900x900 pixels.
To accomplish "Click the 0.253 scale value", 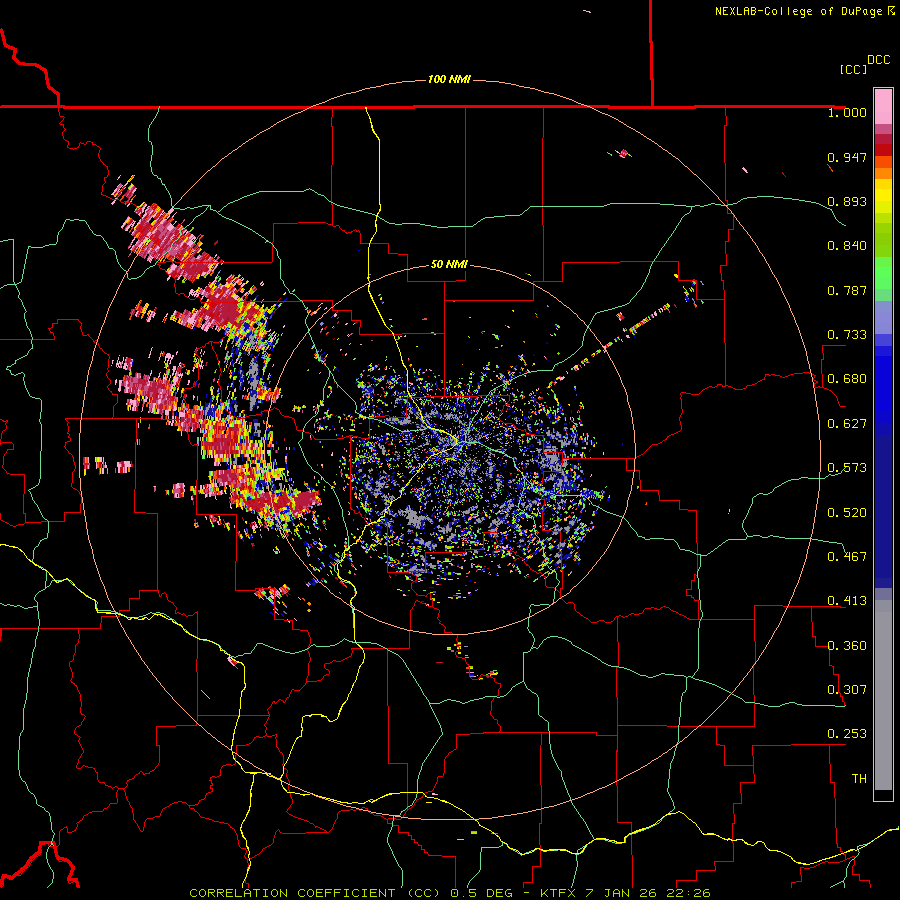I will (x=847, y=734).
